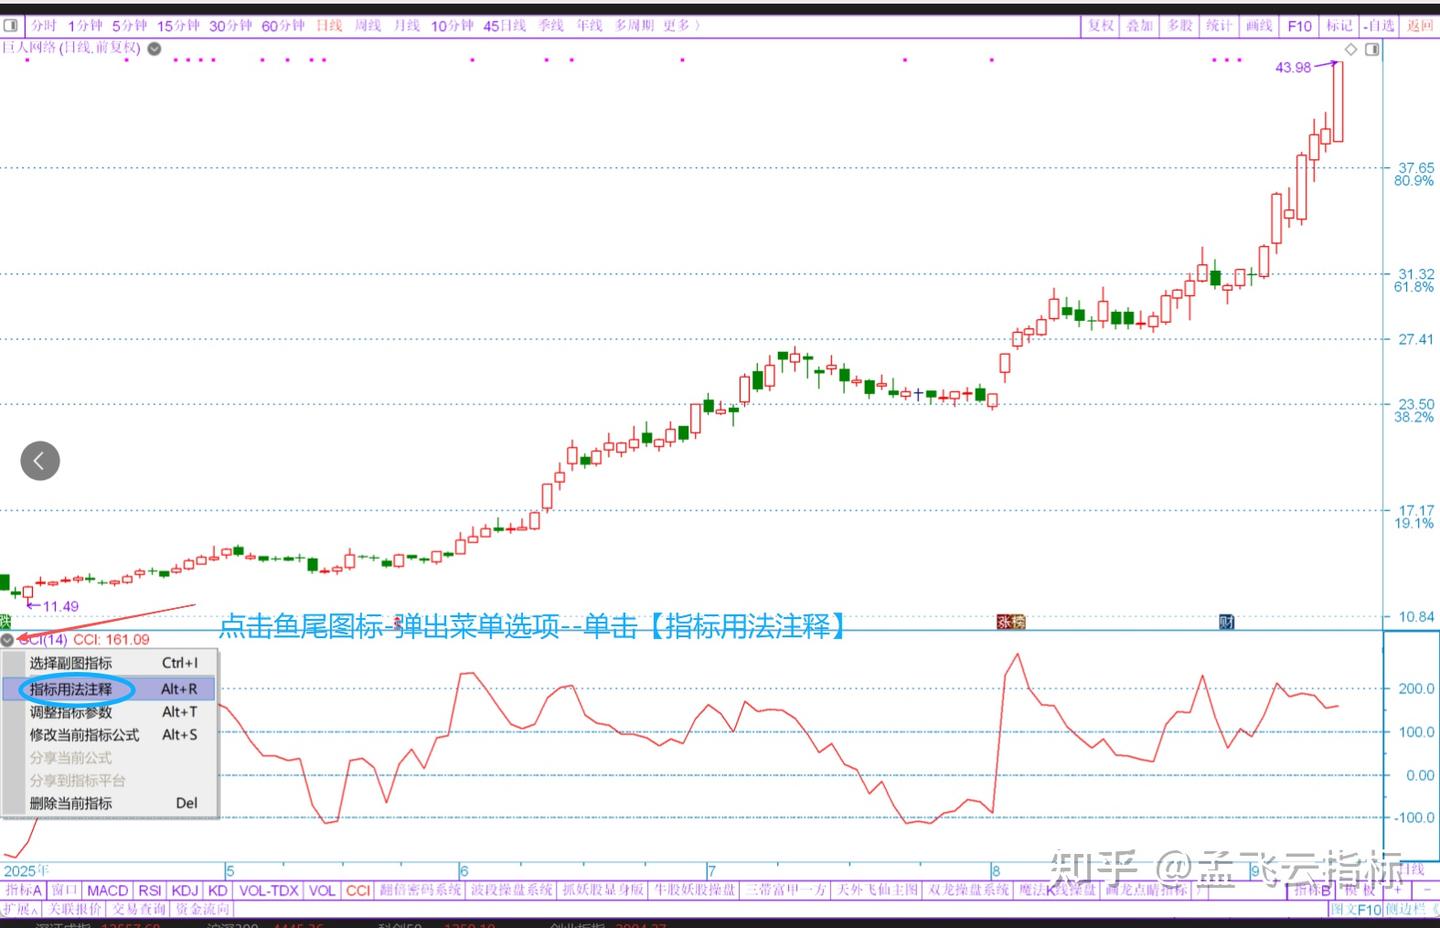The height and width of the screenshot is (928, 1440).
Task: Select the 标记 marker tool
Action: point(1338,26)
